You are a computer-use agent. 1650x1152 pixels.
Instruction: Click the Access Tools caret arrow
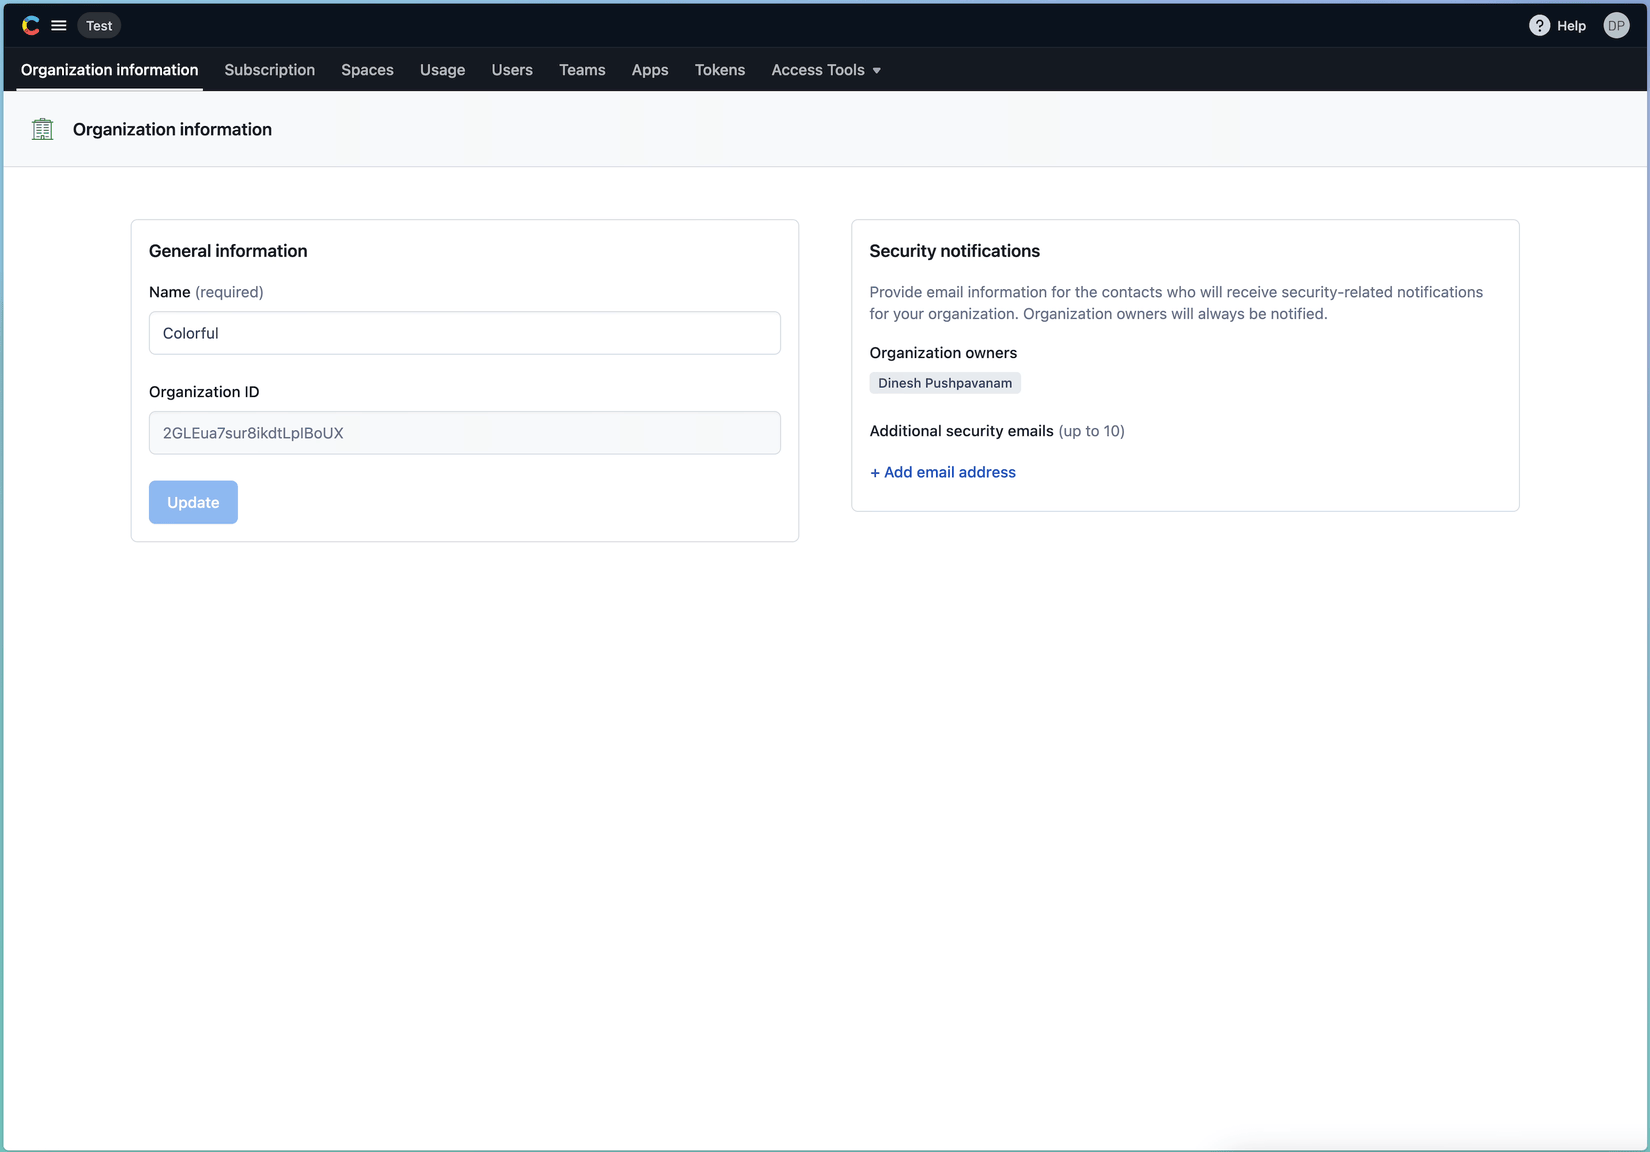[x=877, y=71]
